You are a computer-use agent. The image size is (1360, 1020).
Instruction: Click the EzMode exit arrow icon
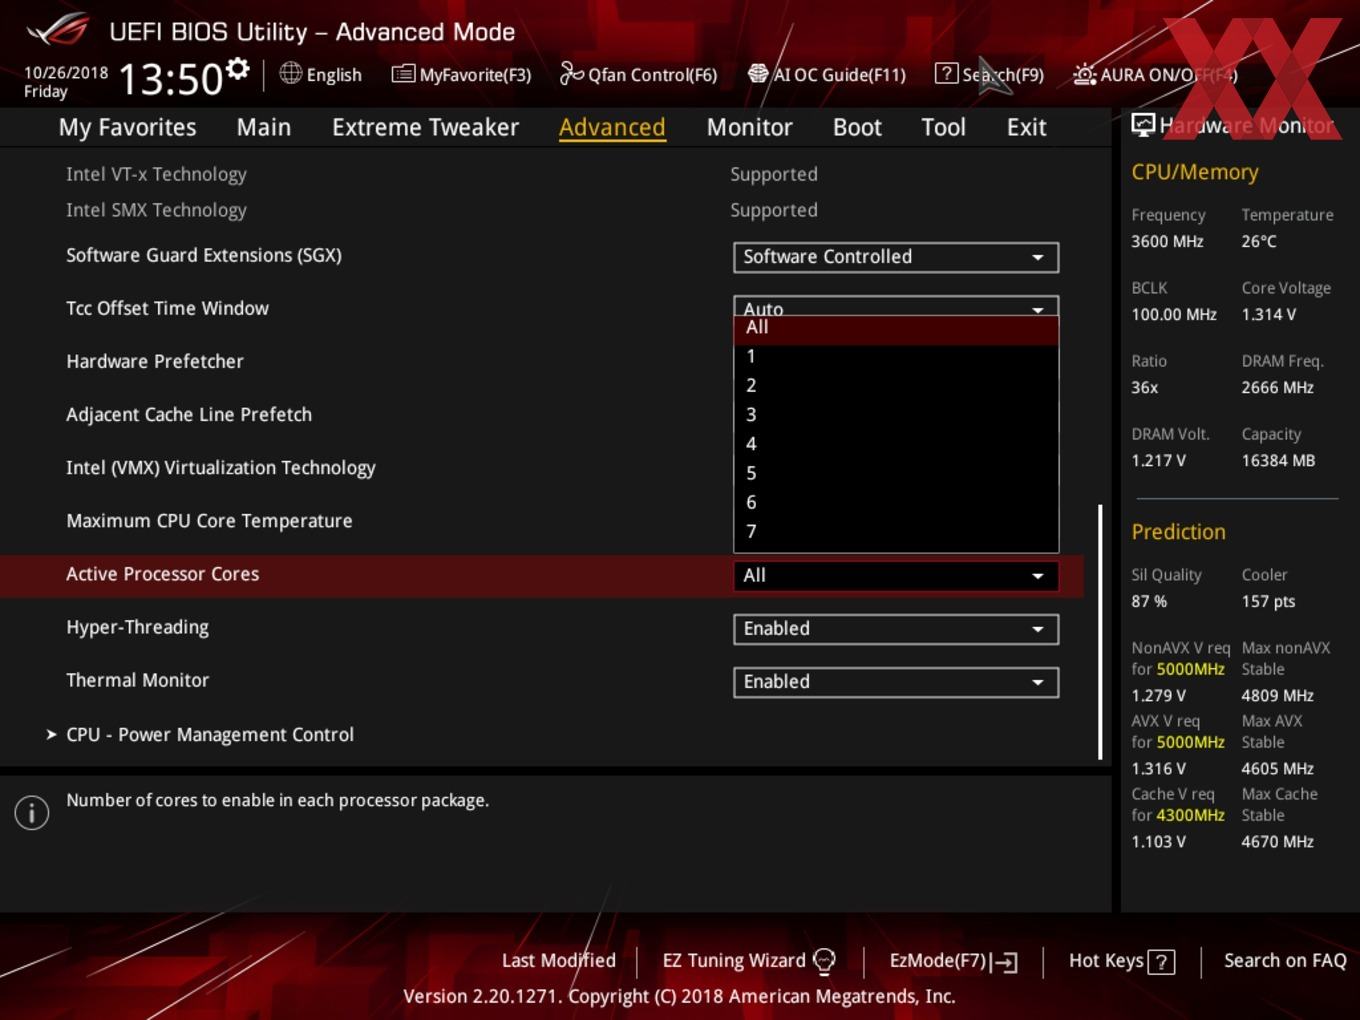coord(1005,962)
